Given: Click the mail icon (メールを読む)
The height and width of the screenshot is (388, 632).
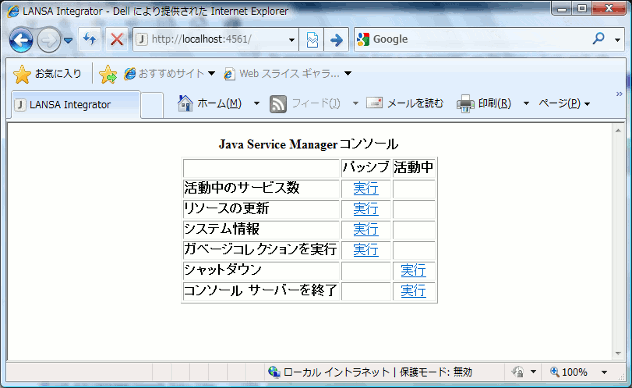Looking at the screenshot, I should 374,103.
